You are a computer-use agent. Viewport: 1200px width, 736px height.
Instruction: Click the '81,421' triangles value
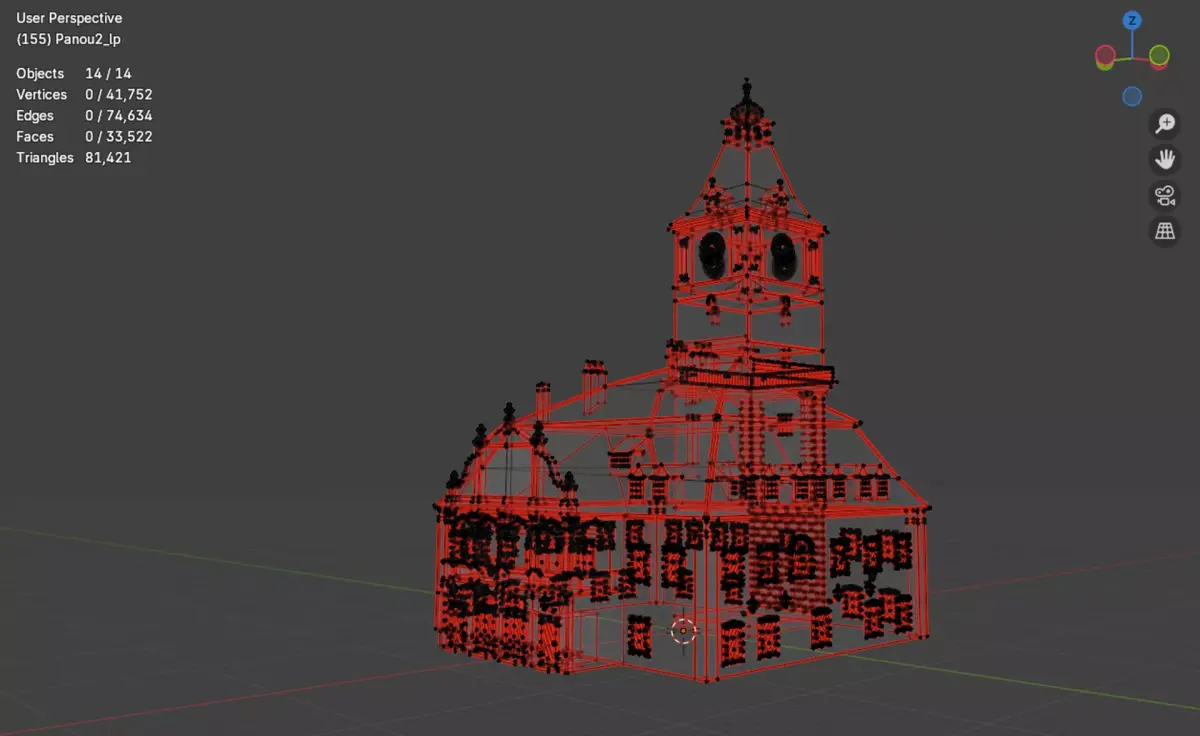[x=108, y=157]
